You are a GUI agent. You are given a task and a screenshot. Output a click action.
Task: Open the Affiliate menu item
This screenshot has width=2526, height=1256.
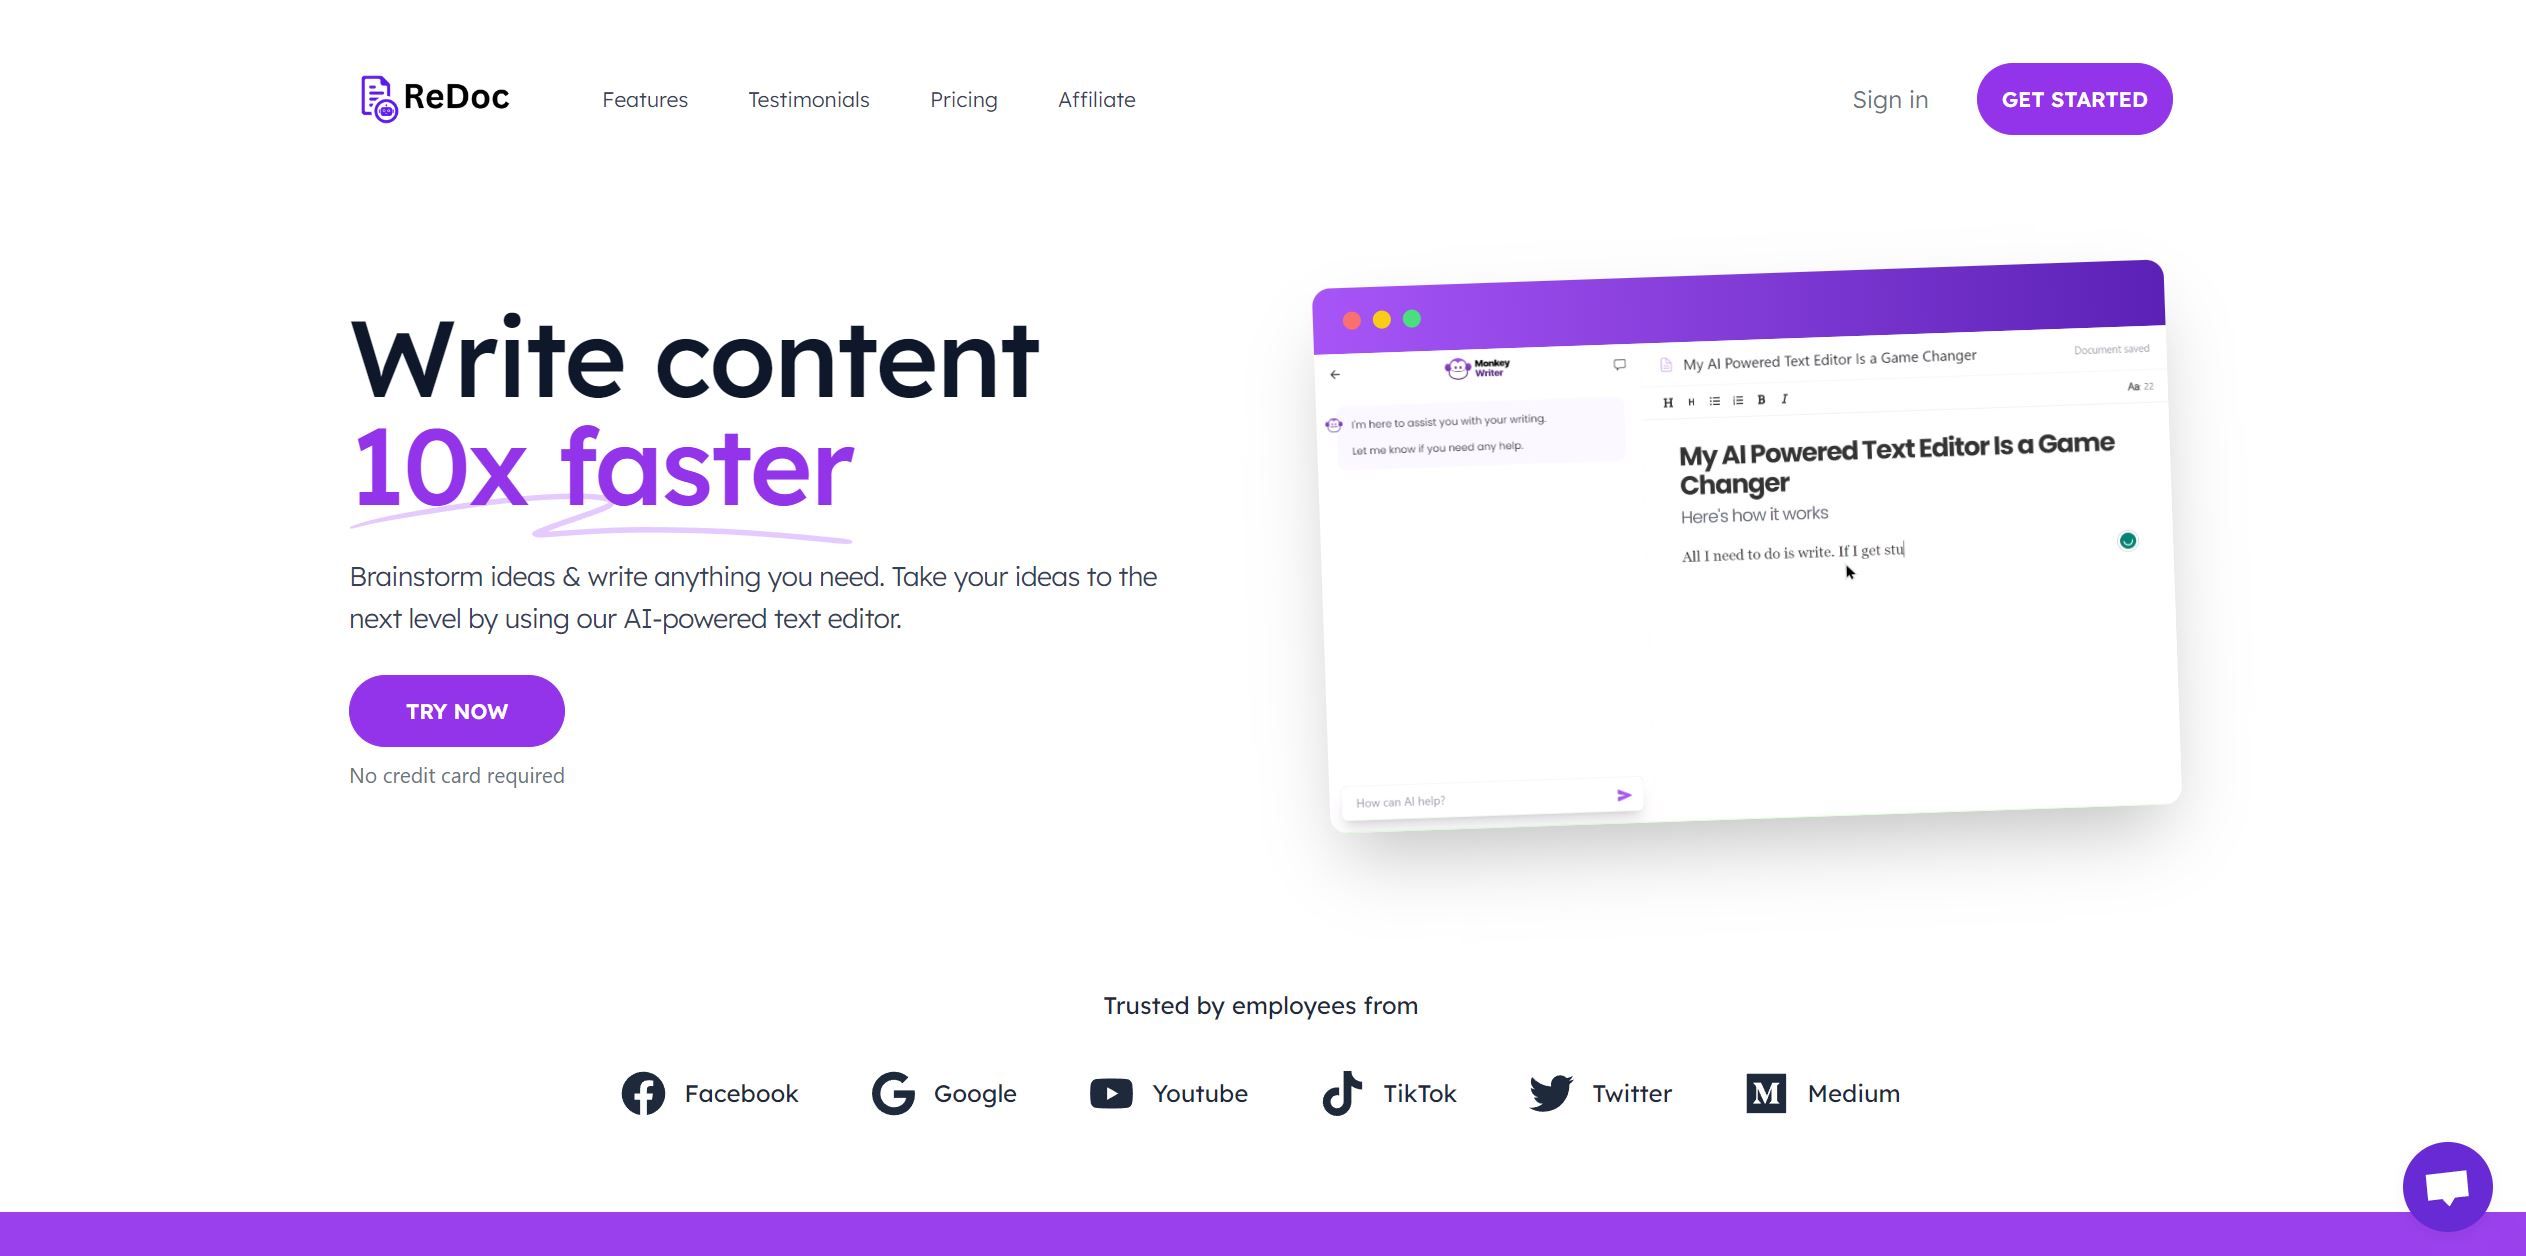click(x=1097, y=98)
